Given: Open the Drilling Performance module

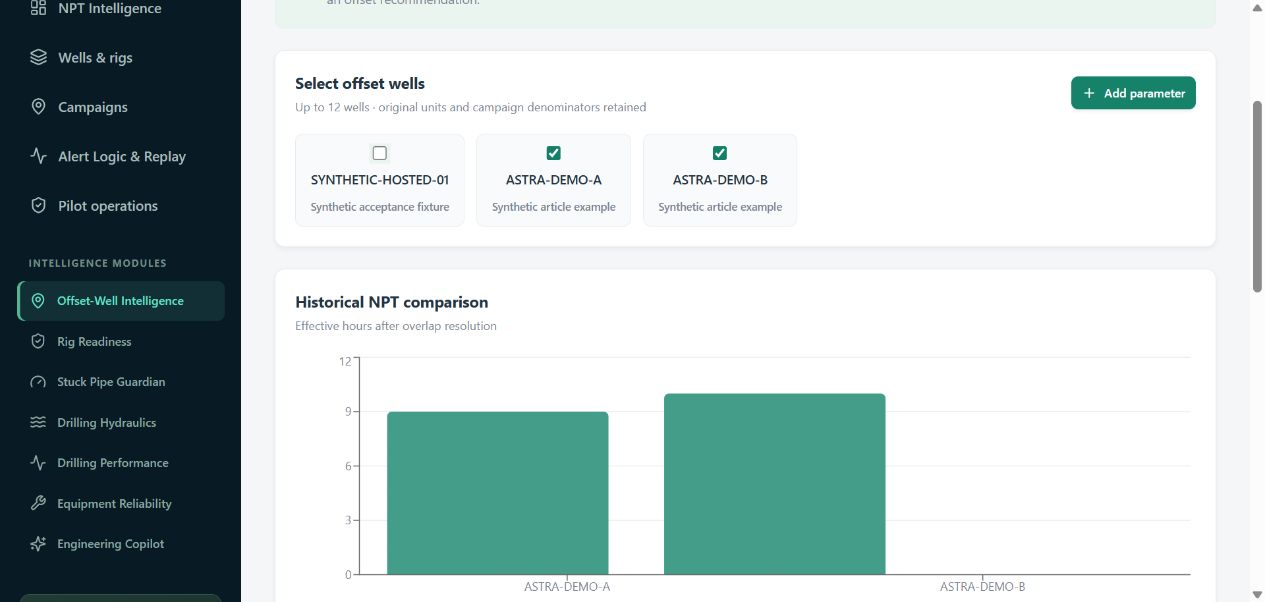Looking at the screenshot, I should 121,463.
